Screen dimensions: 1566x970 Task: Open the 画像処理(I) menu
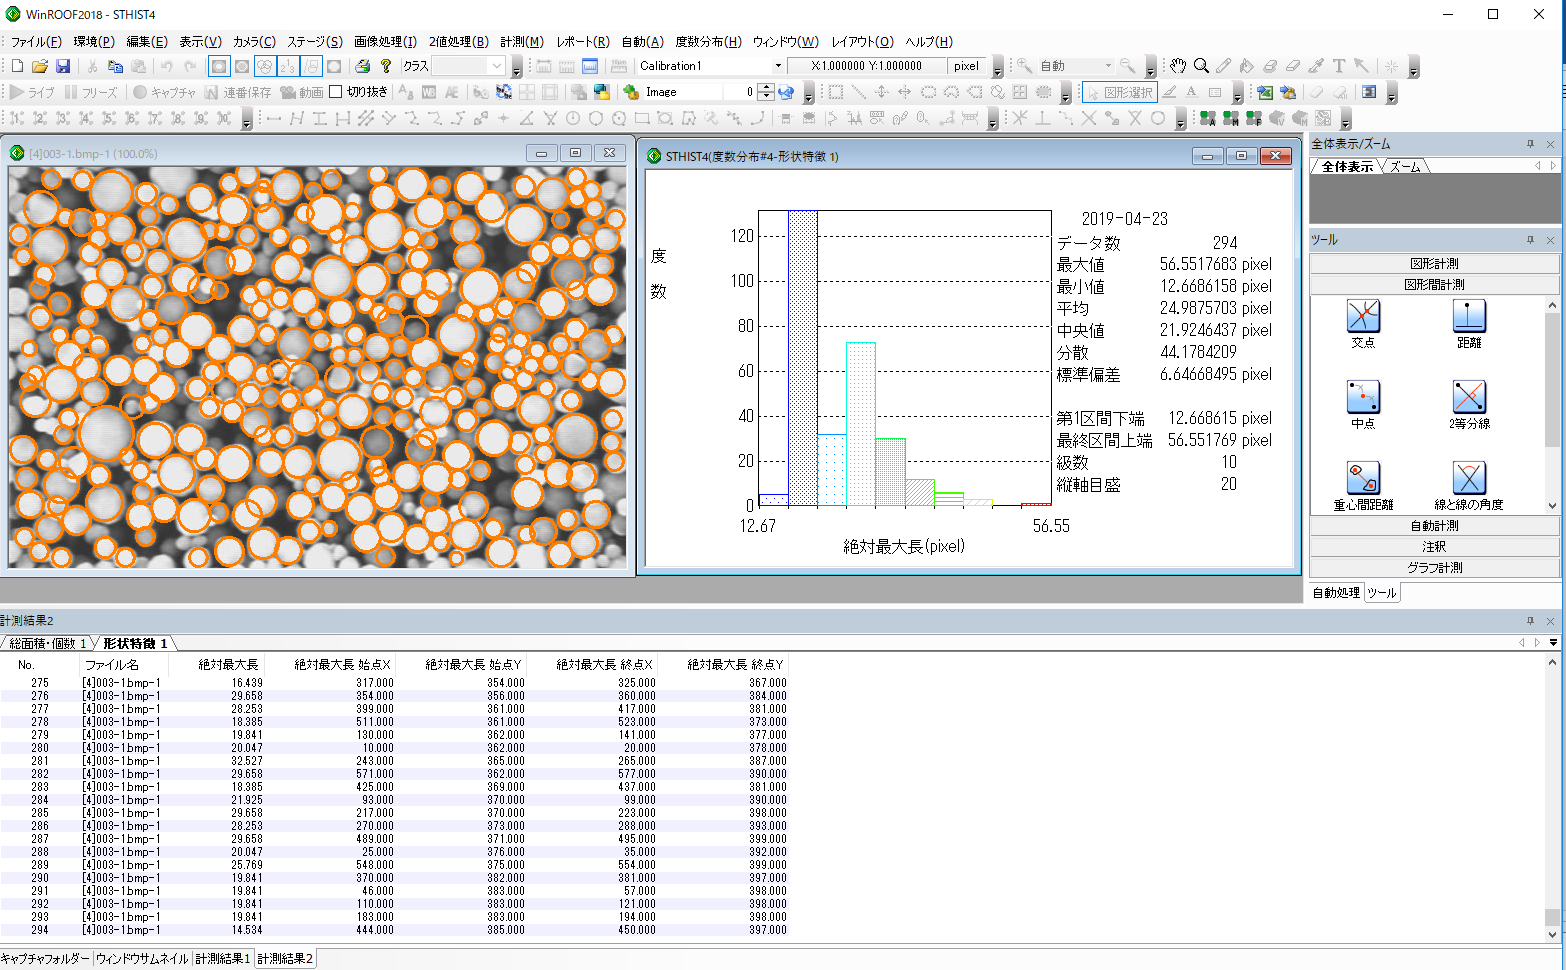pyautogui.click(x=385, y=42)
